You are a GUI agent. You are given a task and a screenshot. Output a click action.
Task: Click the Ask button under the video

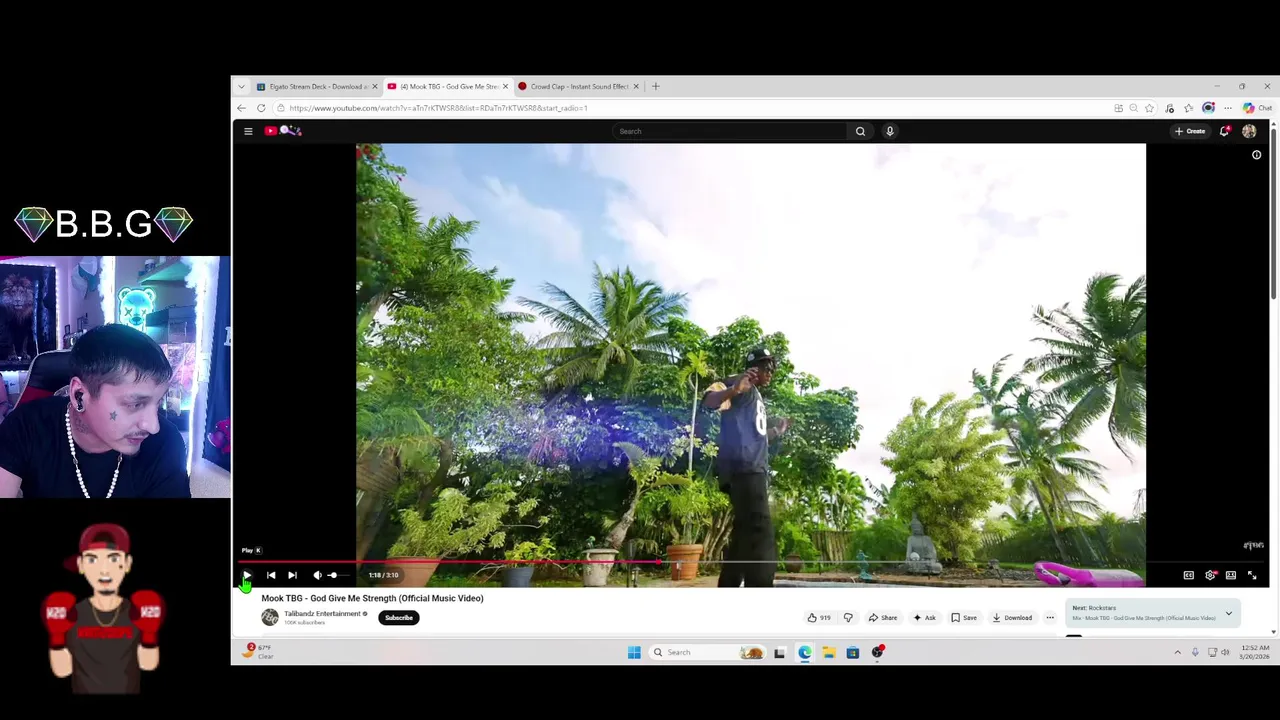coord(924,618)
